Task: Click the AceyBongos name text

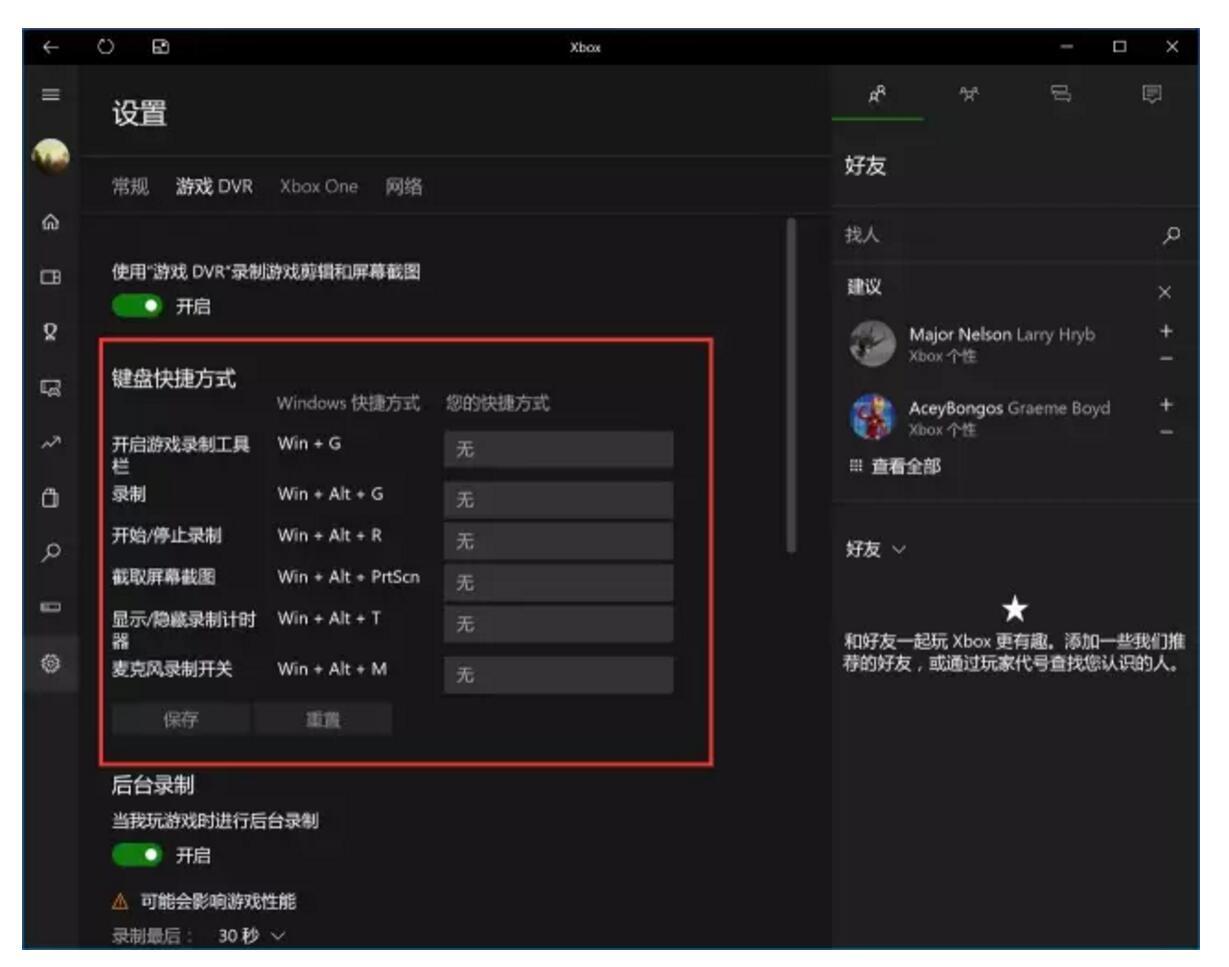Action: pyautogui.click(x=955, y=408)
